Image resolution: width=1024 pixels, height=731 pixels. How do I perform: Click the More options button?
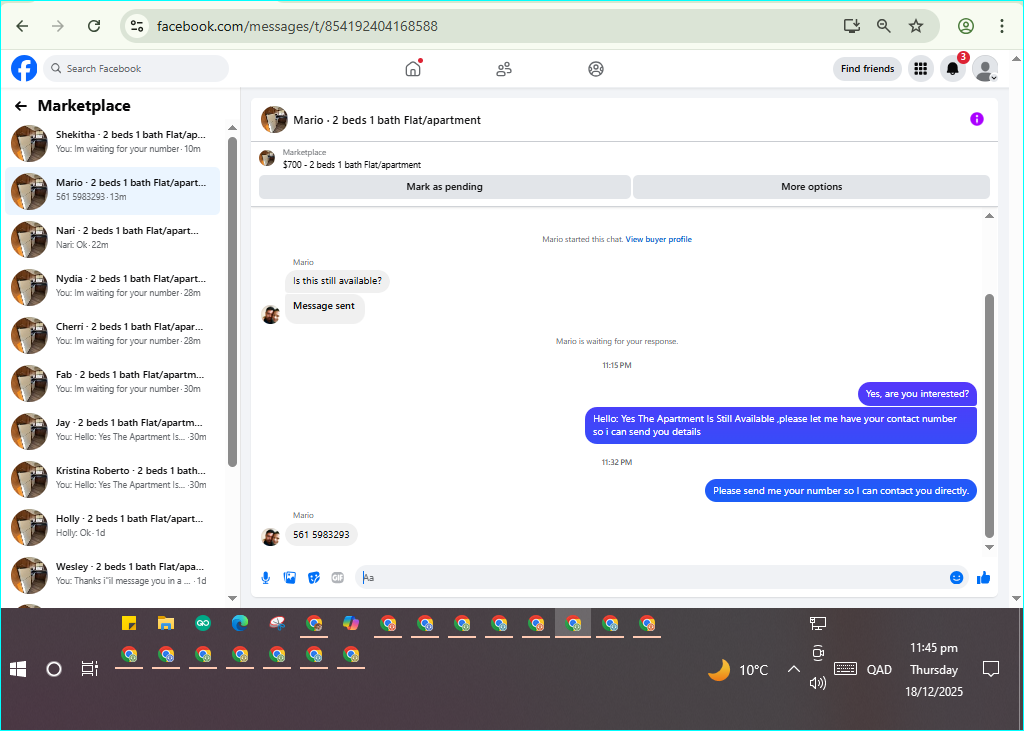point(811,187)
